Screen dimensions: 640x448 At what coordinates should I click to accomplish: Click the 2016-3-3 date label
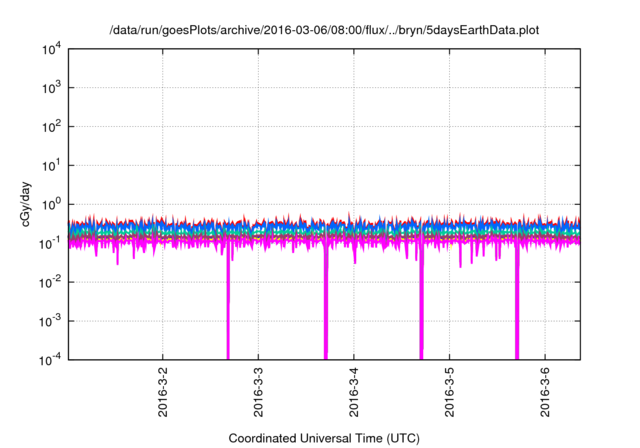258,392
